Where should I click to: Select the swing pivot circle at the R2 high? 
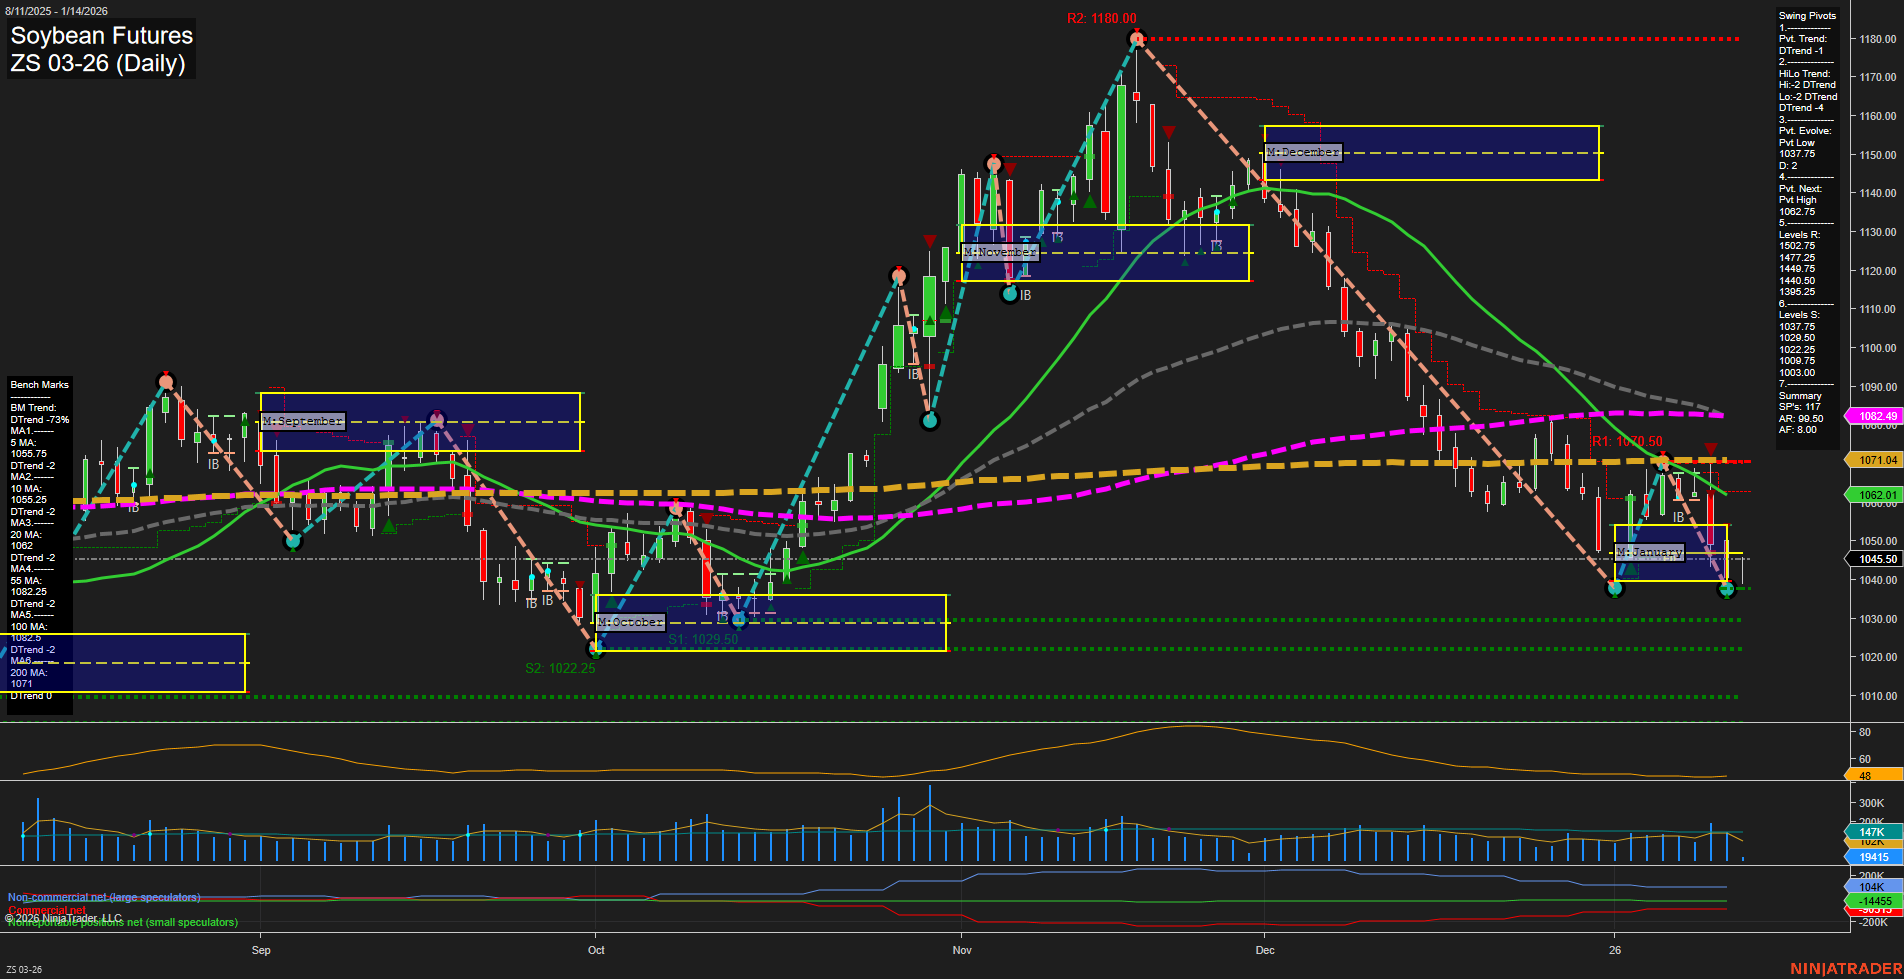[x=1136, y=38]
